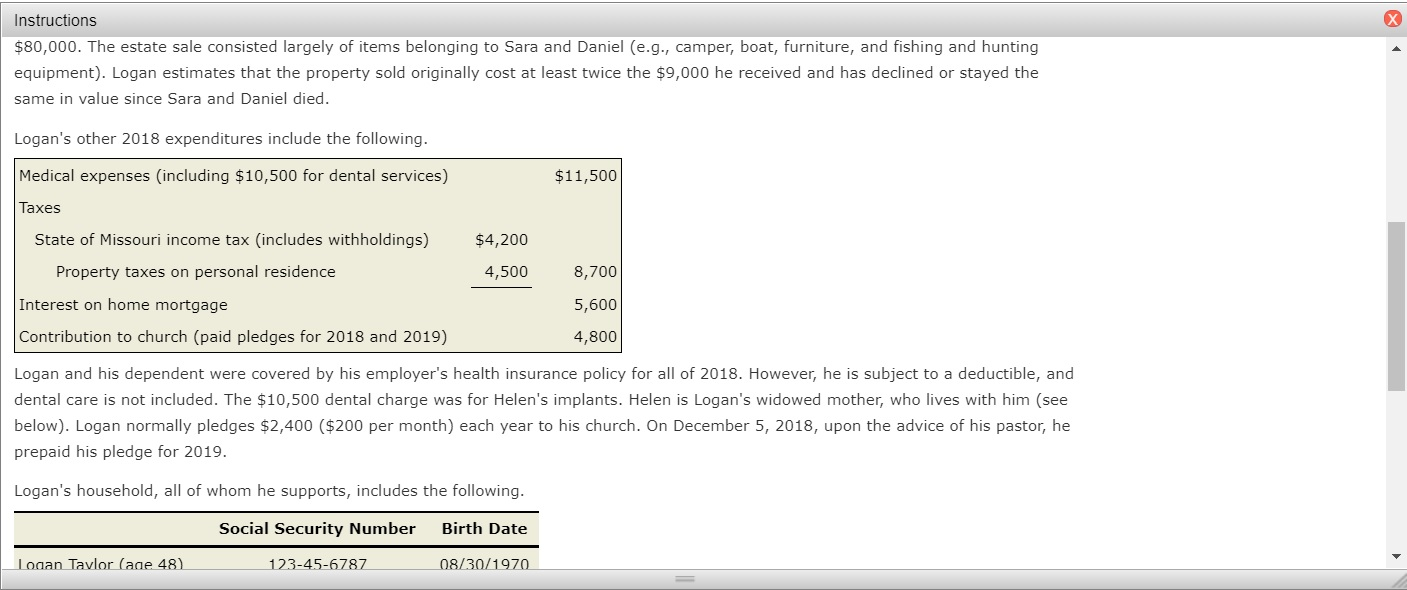
Task: Select the Medical expenses table row
Action: [300, 175]
